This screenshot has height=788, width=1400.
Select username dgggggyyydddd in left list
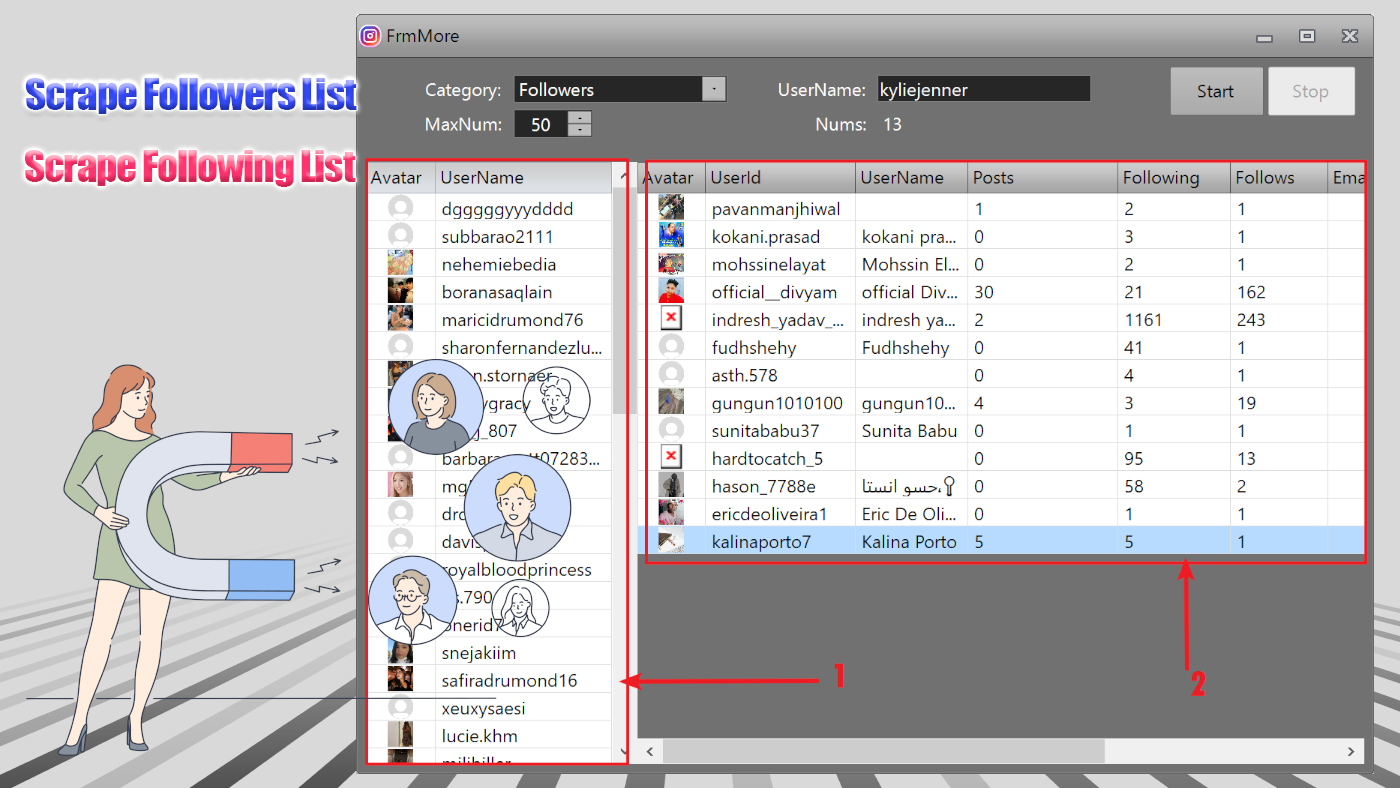pos(507,209)
